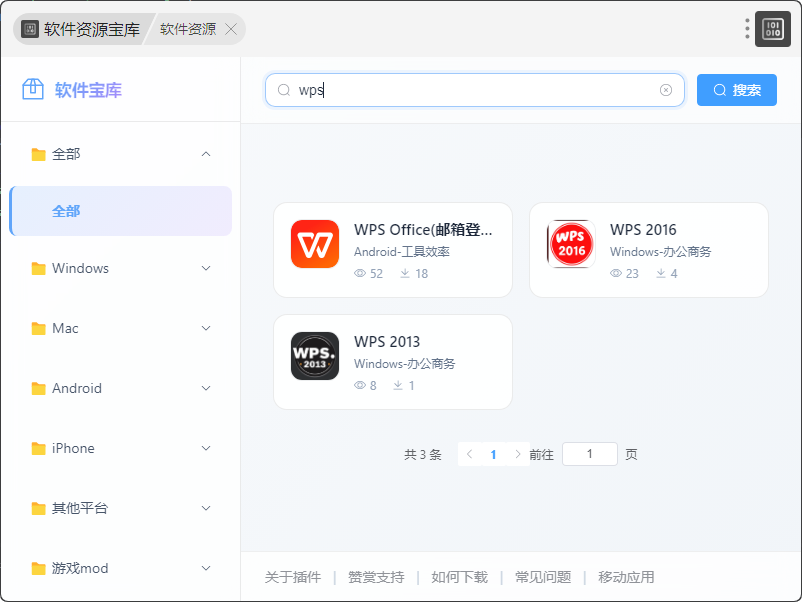Click the 前往 page number input box
The width and height of the screenshot is (802, 602).
[590, 454]
